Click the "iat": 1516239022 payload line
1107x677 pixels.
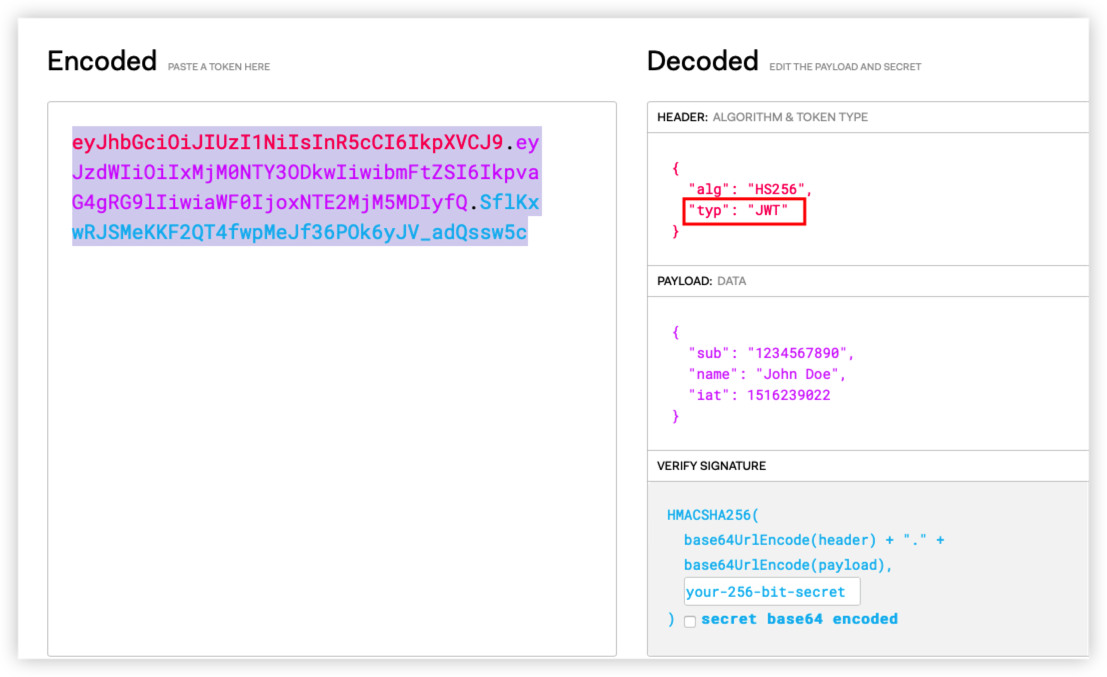click(x=758, y=395)
